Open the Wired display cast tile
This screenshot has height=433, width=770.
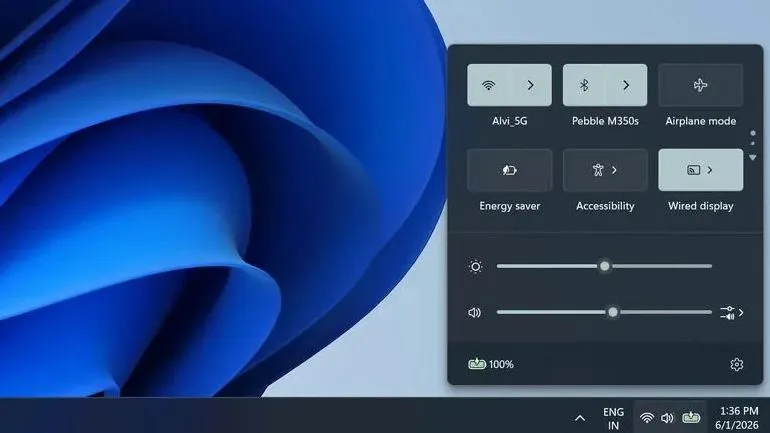[701, 170]
